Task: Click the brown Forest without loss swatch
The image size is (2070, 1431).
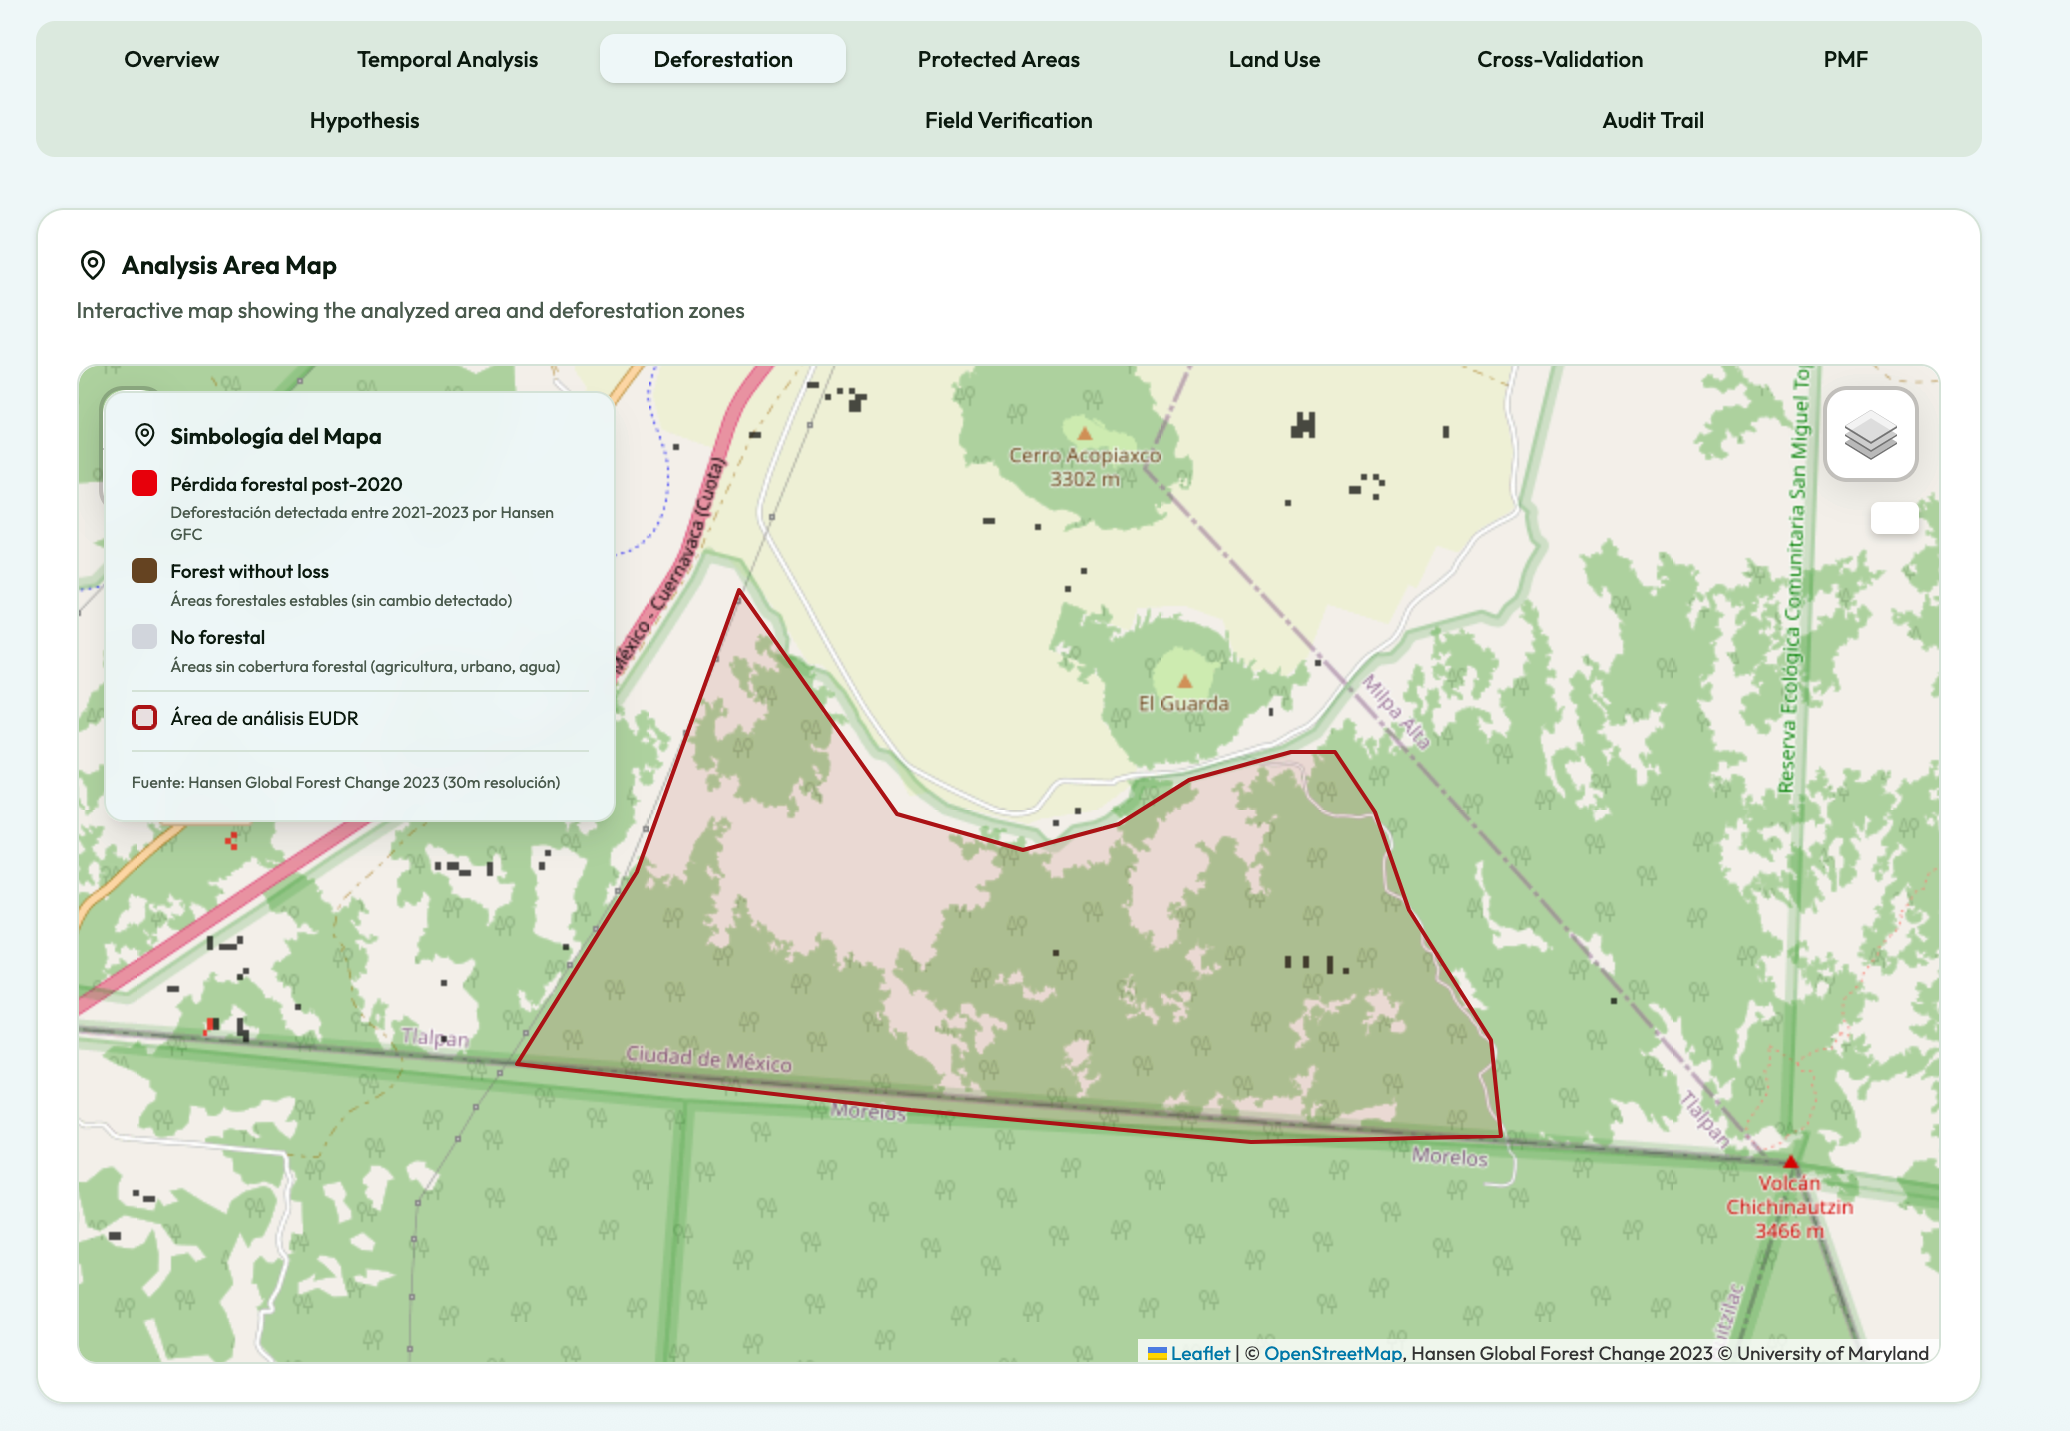Action: point(145,571)
